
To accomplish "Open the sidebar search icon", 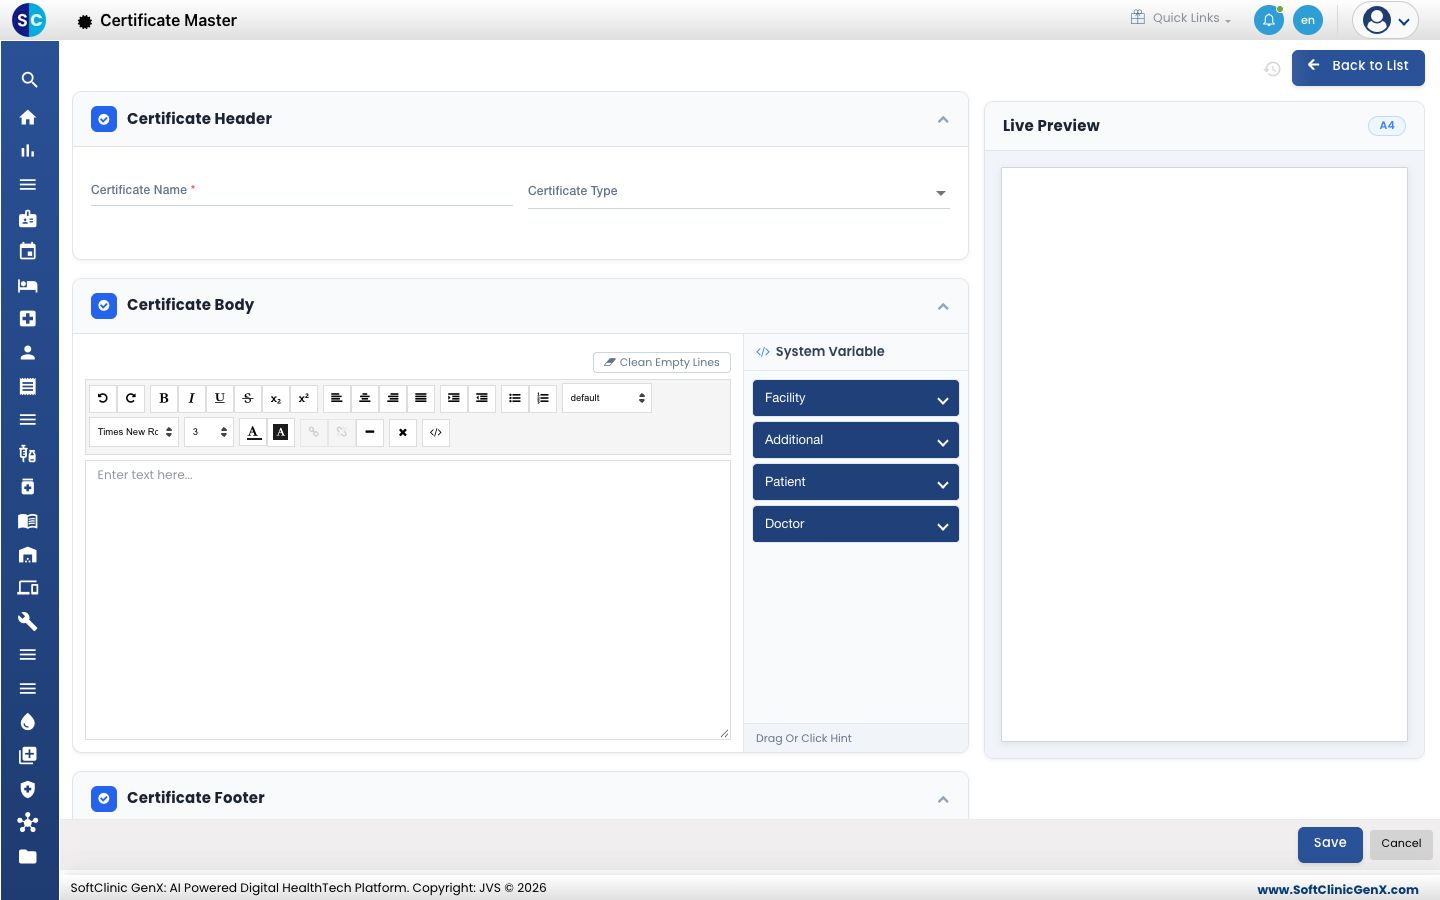I will pyautogui.click(x=29, y=80).
